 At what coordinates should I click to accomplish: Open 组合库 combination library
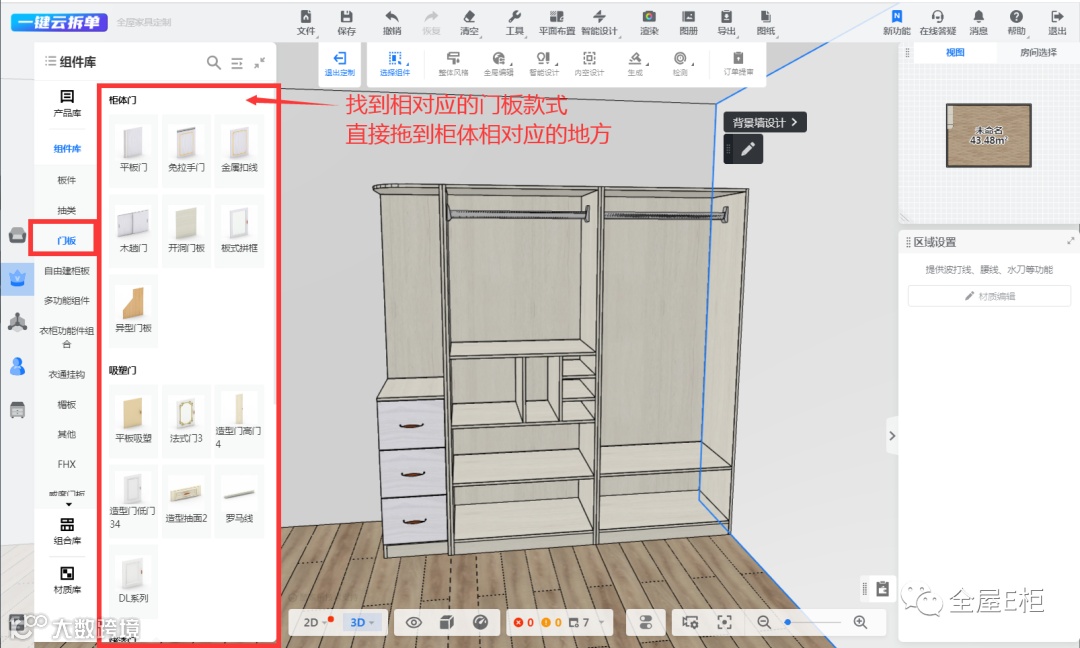pos(67,531)
